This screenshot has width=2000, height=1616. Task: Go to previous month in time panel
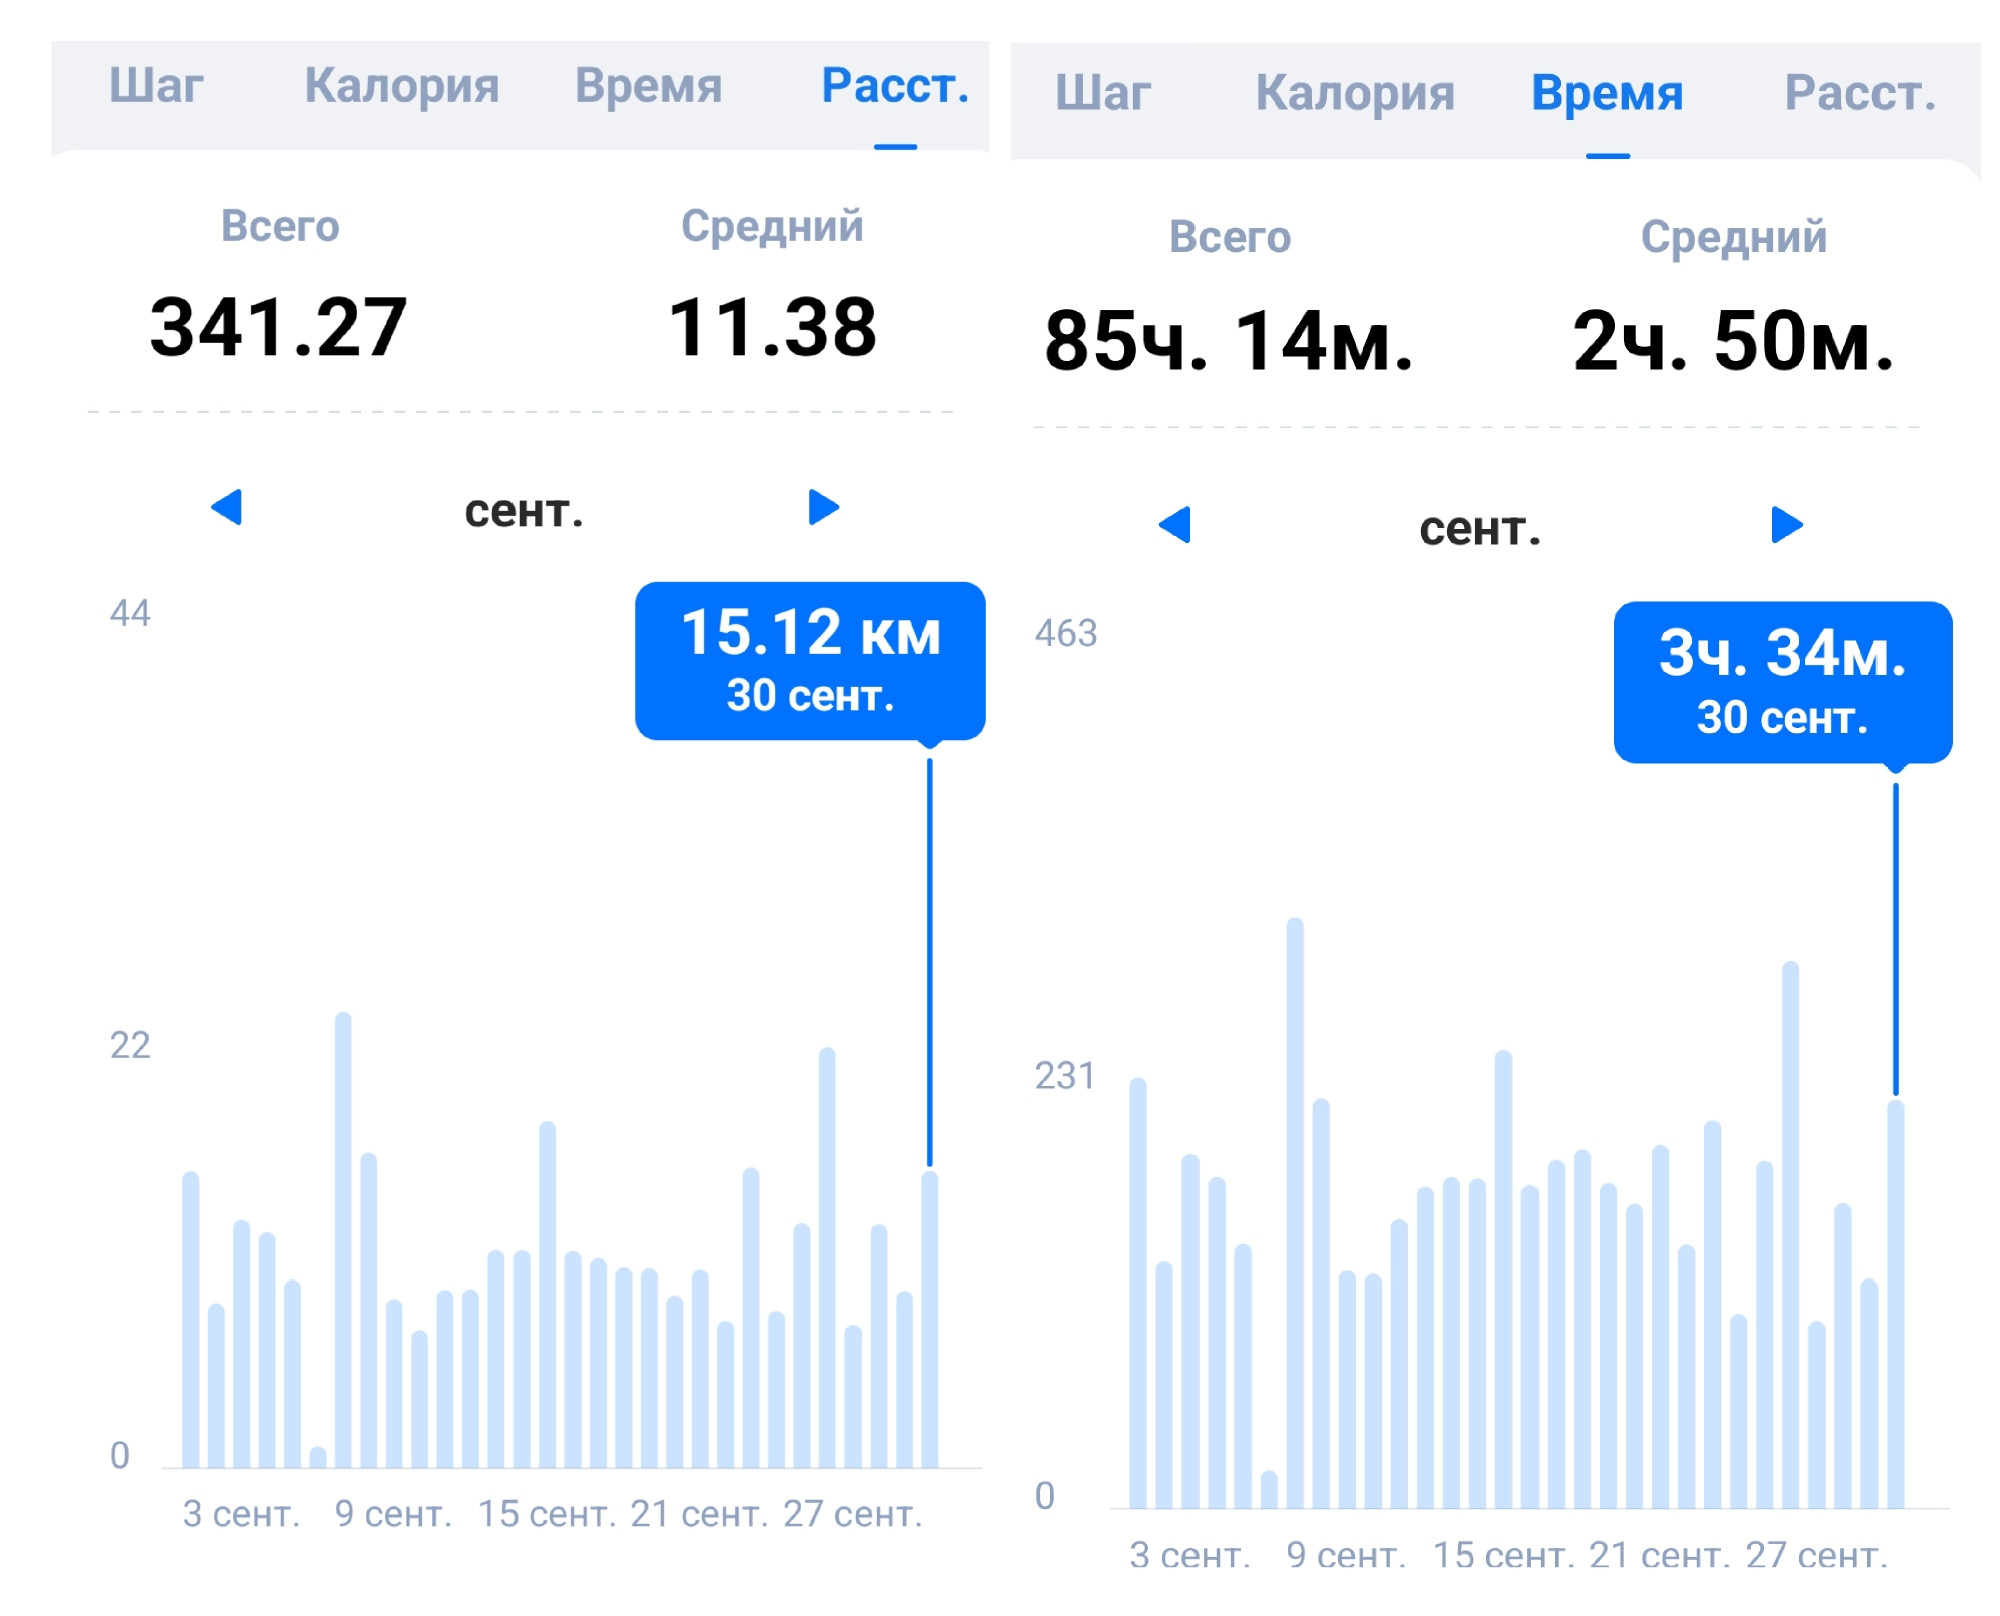(x=1175, y=525)
